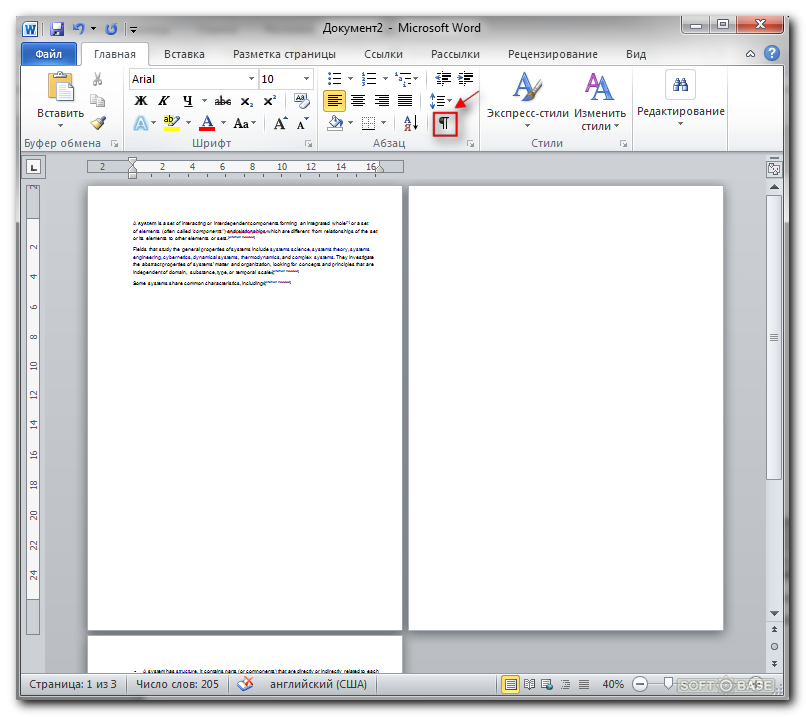The image size is (806, 717).
Task: Copy the selection to the clipboard
Action: point(97,100)
